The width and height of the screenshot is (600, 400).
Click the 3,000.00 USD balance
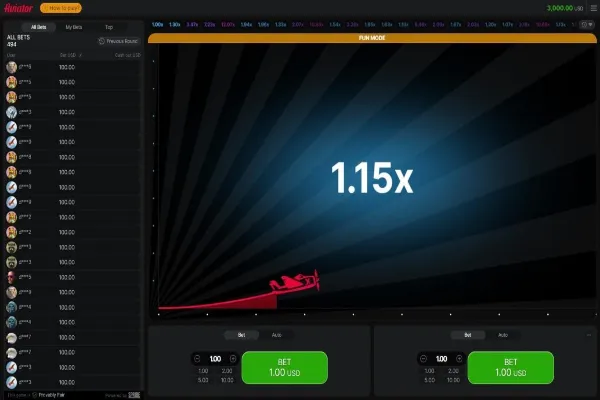(565, 8)
